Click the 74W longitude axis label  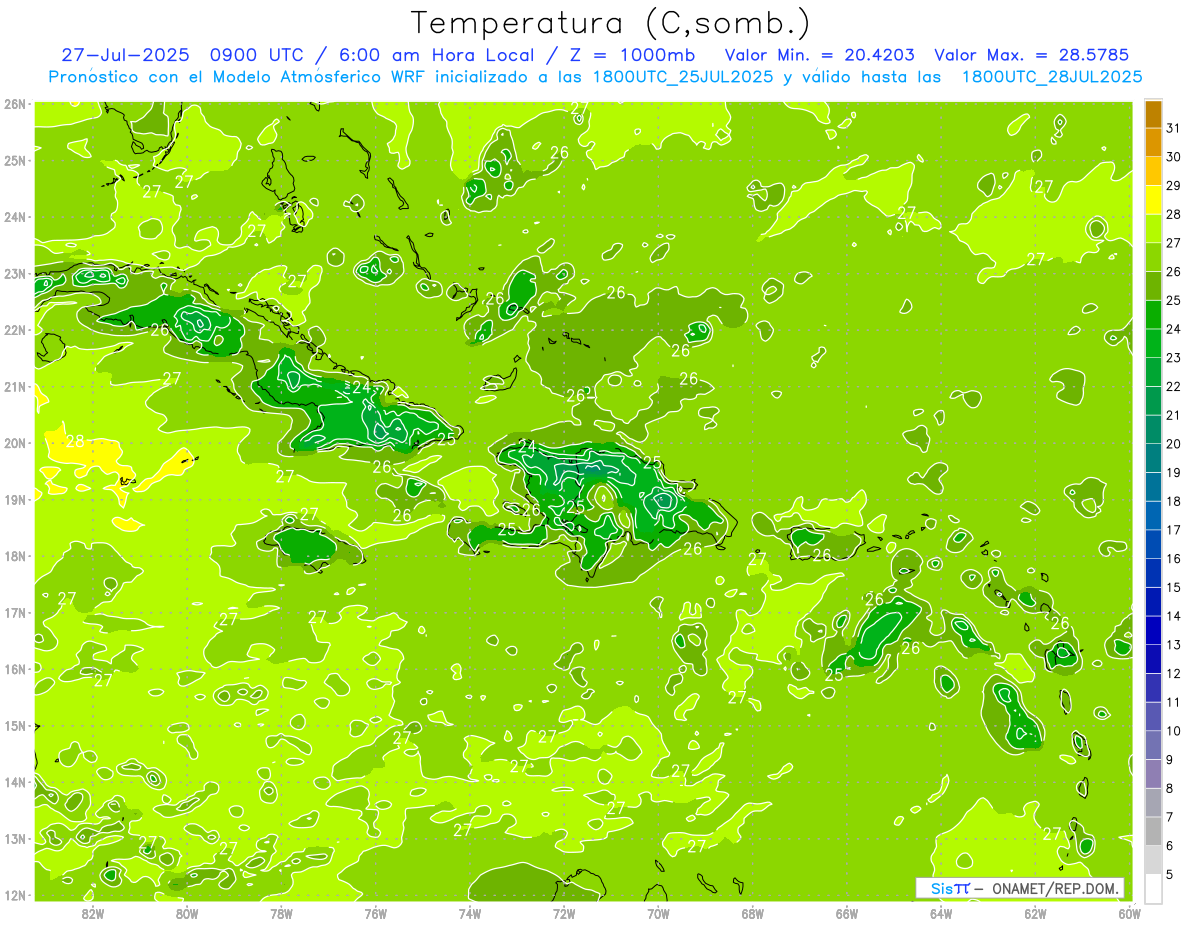click(469, 913)
